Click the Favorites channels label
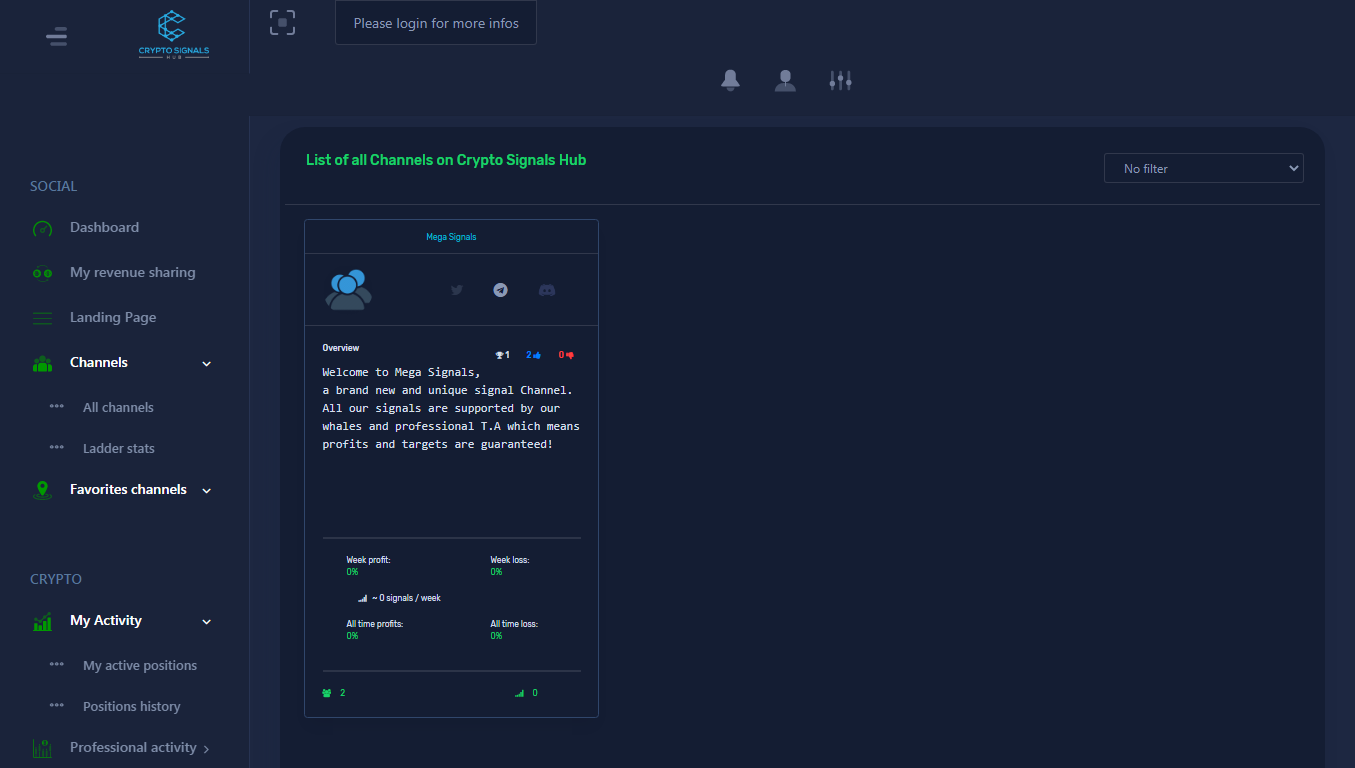 [x=128, y=489]
